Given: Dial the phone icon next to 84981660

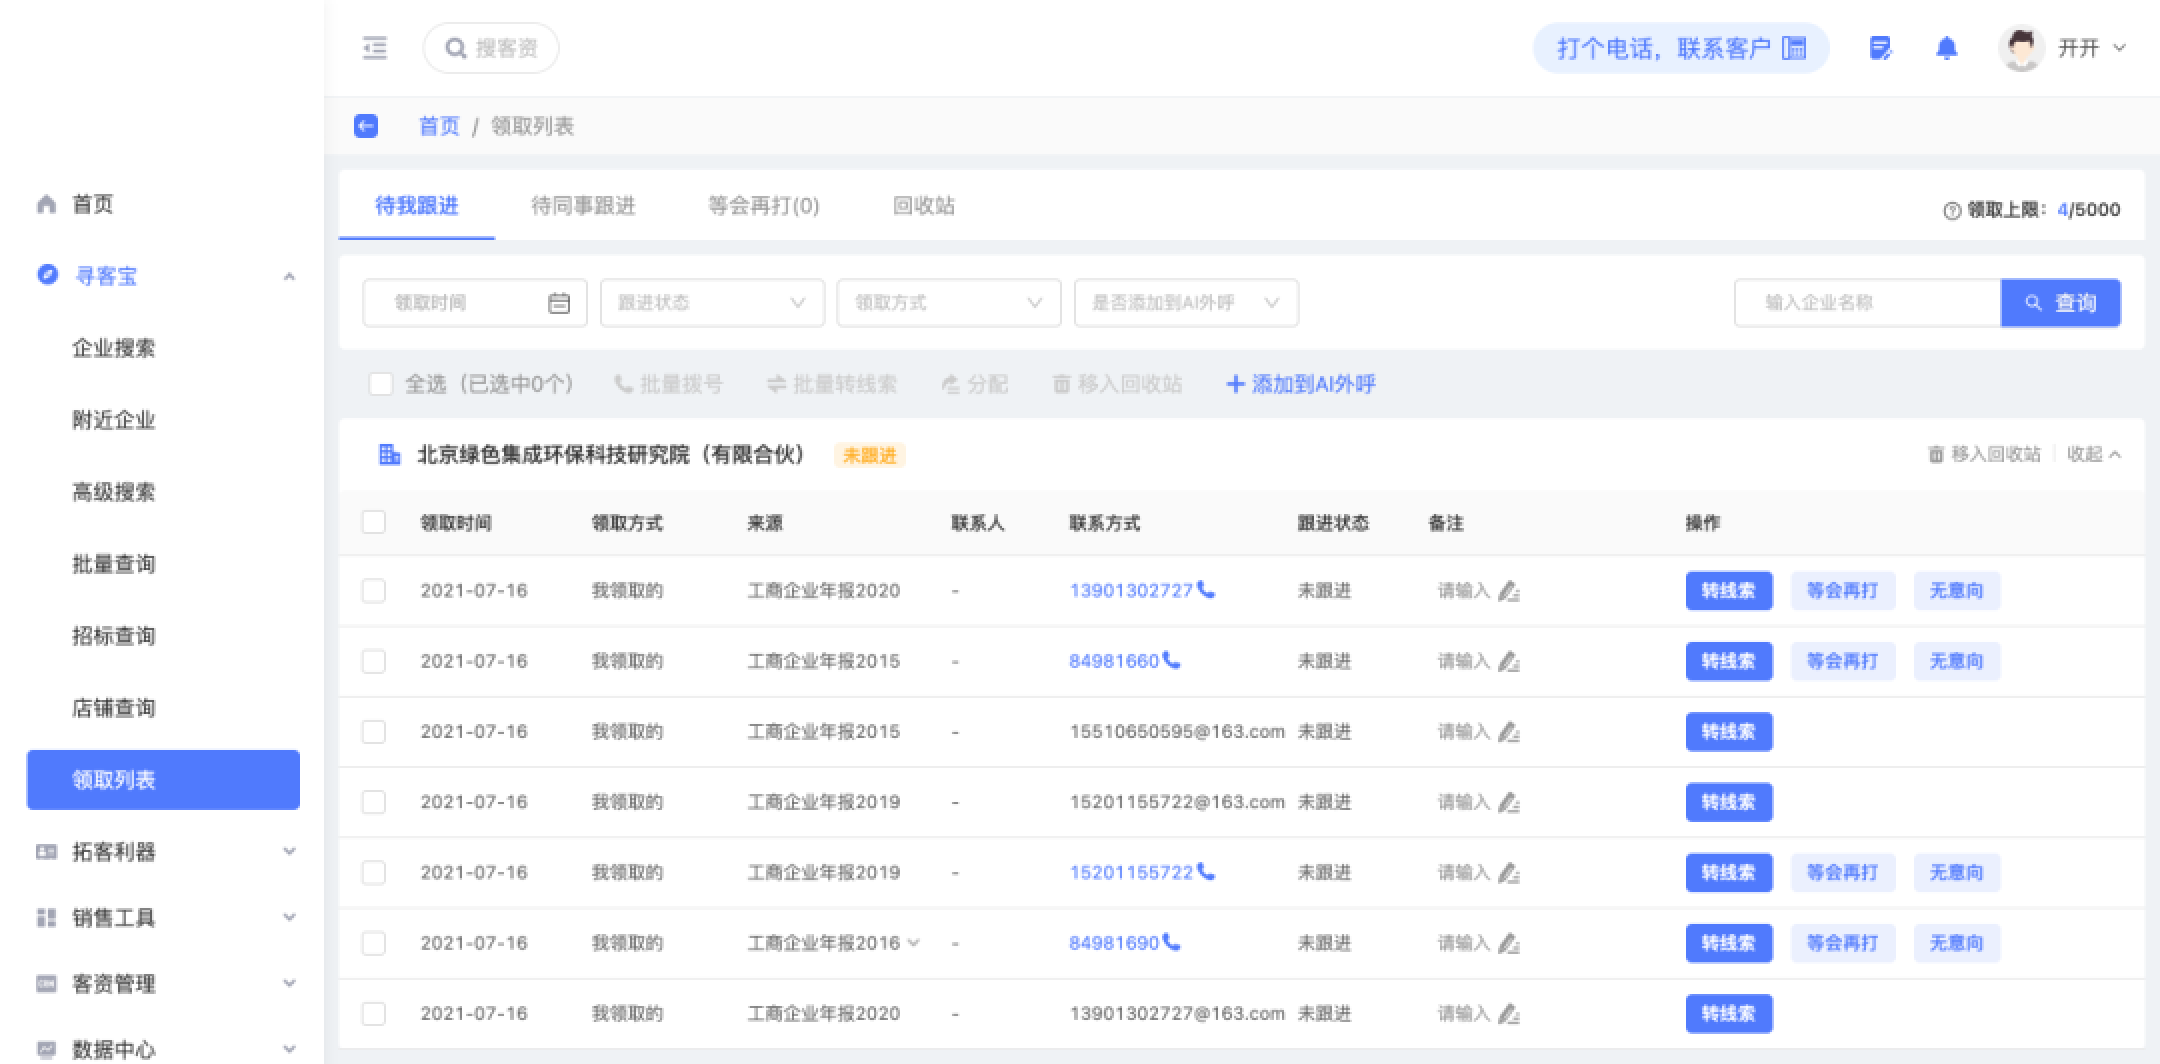Looking at the screenshot, I should point(1171,661).
